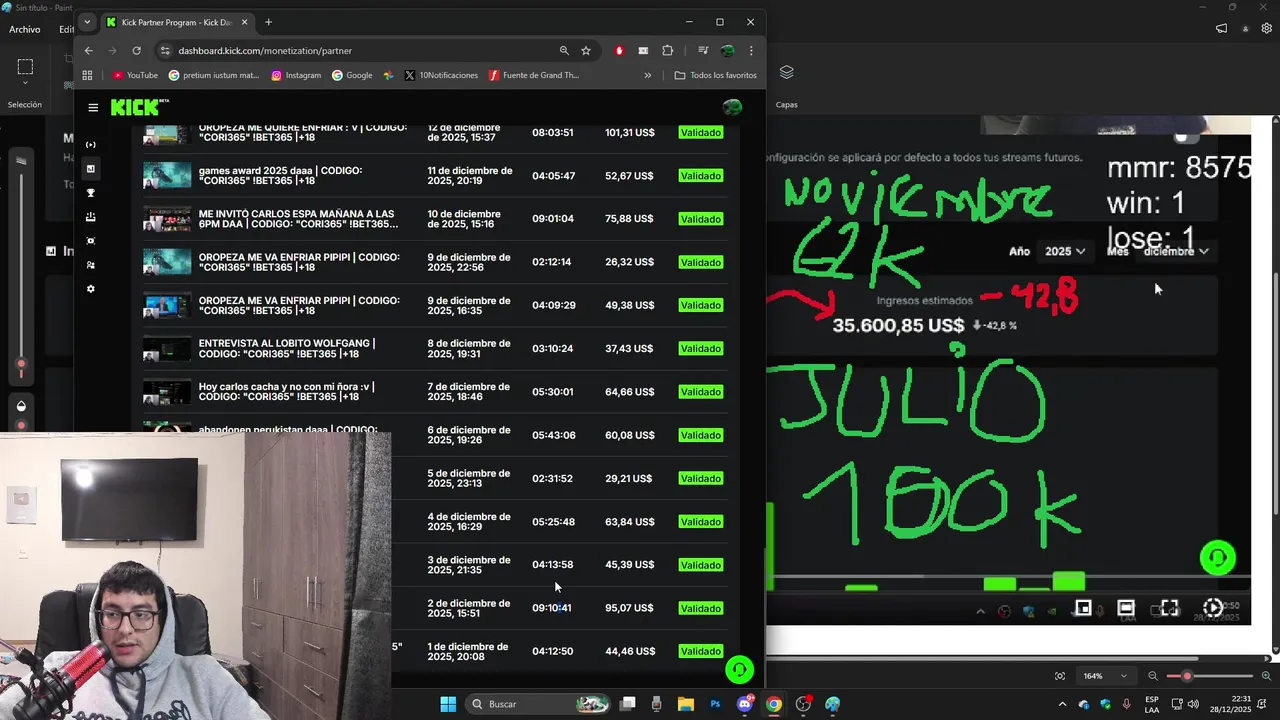The image size is (1280, 720).
Task: Open taskbar Task View
Action: [x=628, y=704]
